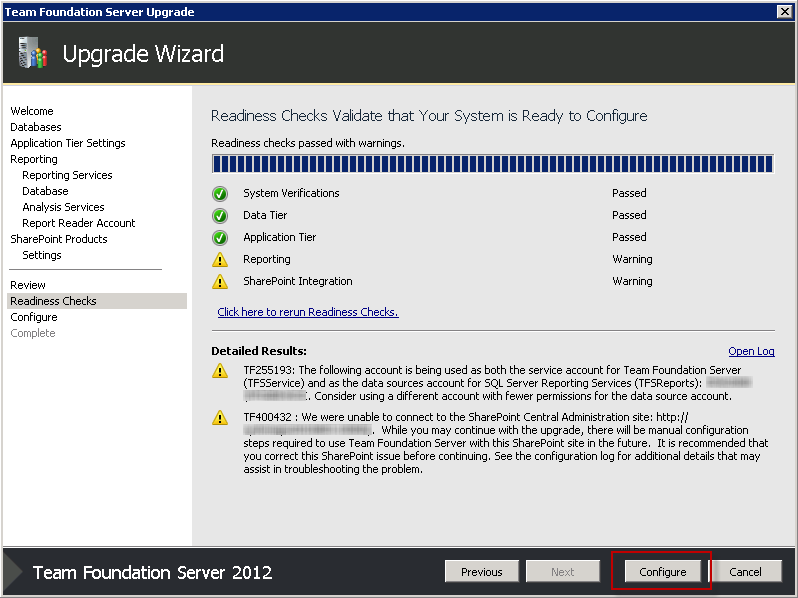Close the Team Foundation Server Upgrade window
798x598 pixels.
point(785,11)
